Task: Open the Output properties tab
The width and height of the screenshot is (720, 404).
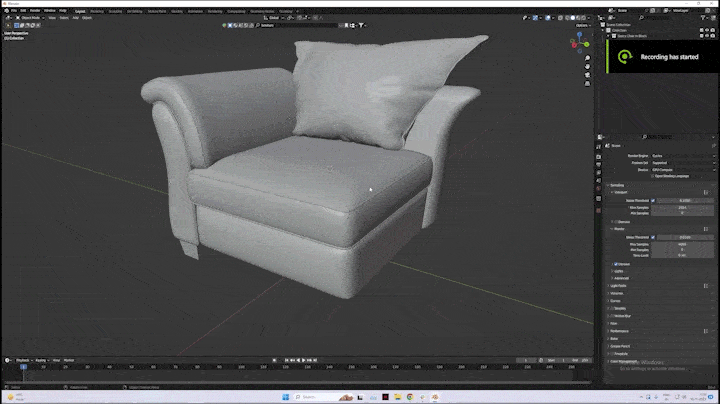Action: pos(599,165)
